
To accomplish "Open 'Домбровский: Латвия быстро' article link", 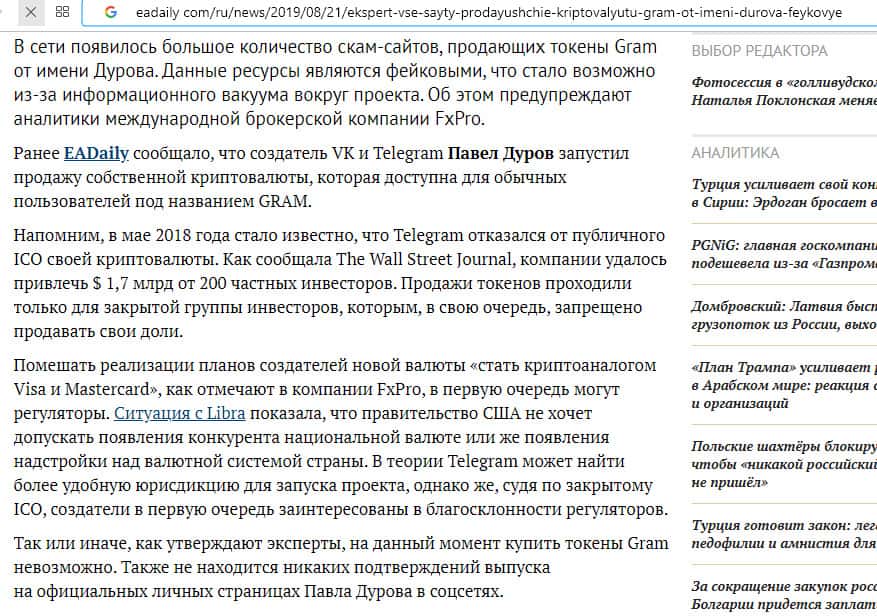I will pos(784,315).
